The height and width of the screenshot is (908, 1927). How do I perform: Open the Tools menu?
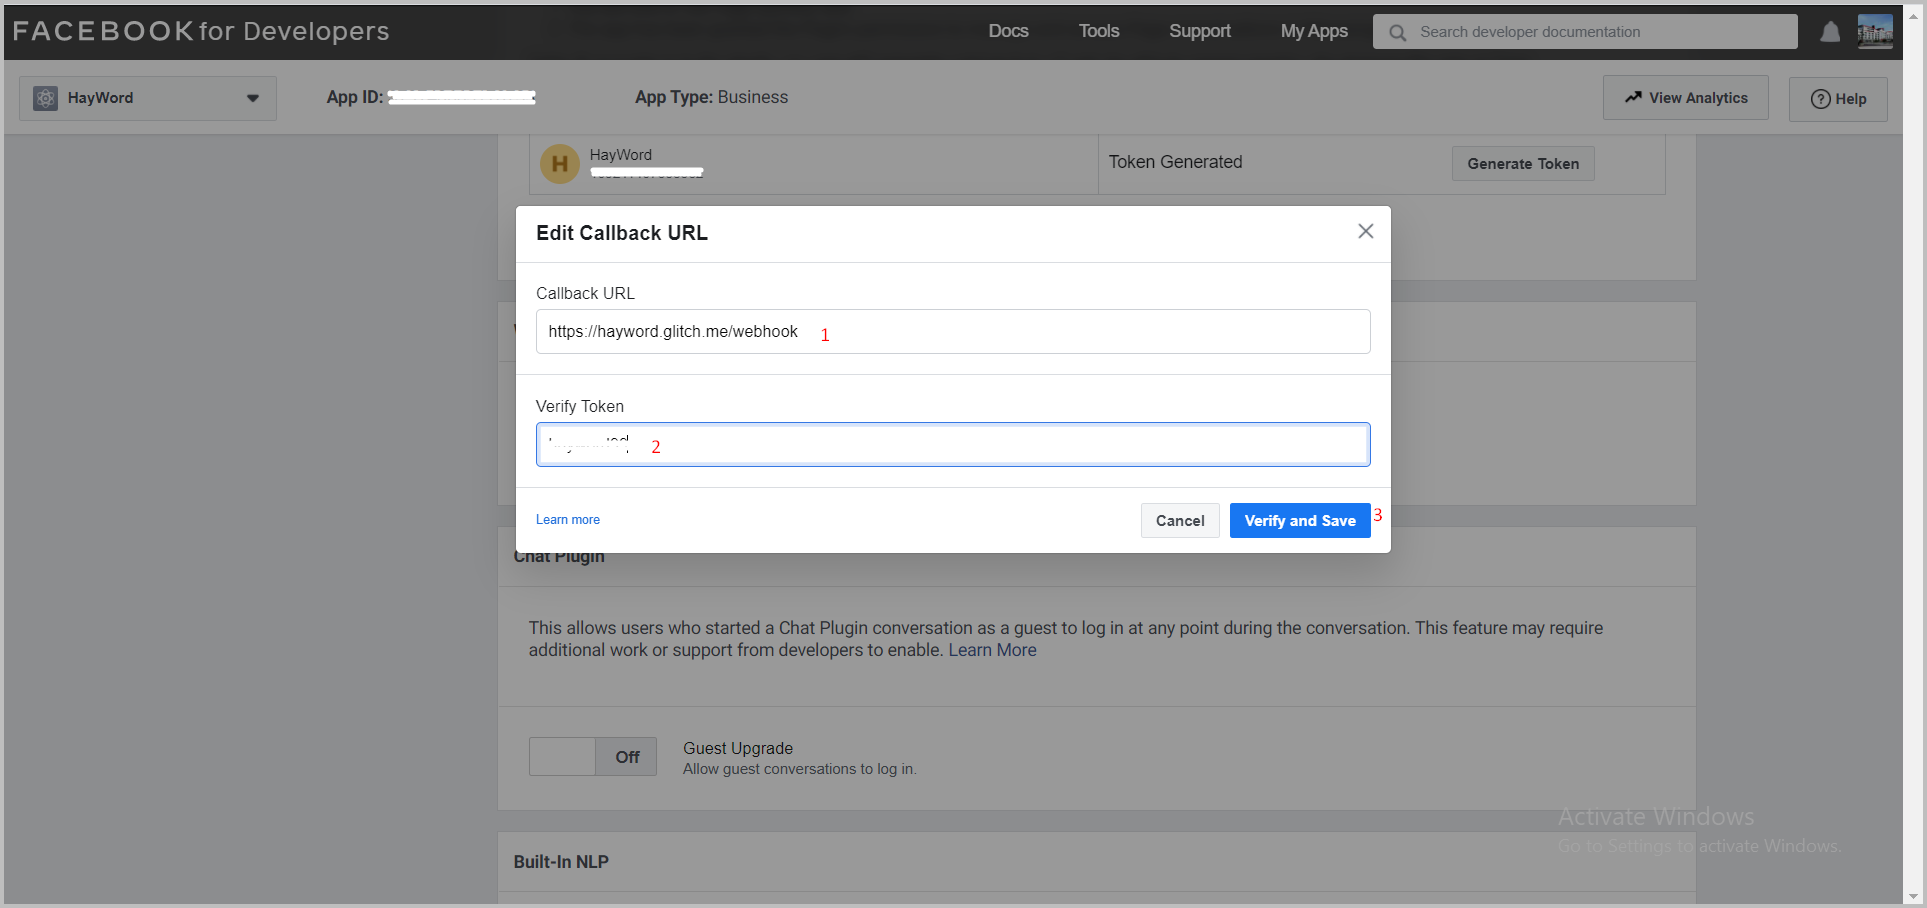(x=1098, y=31)
